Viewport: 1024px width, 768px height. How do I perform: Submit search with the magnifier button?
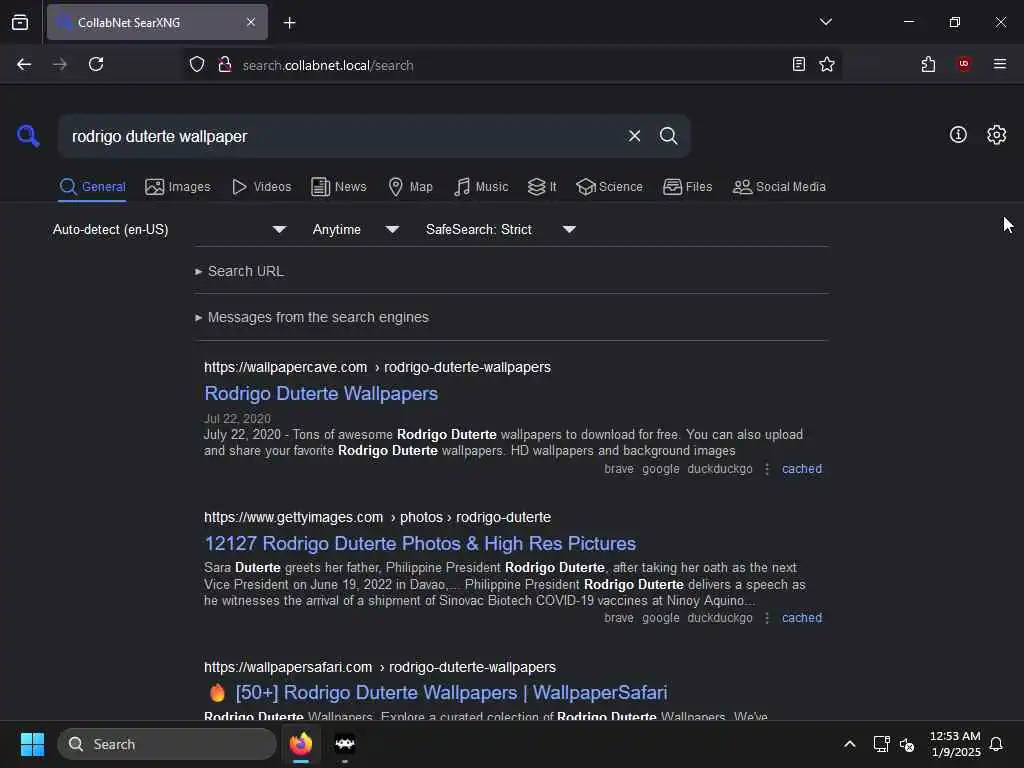point(668,136)
